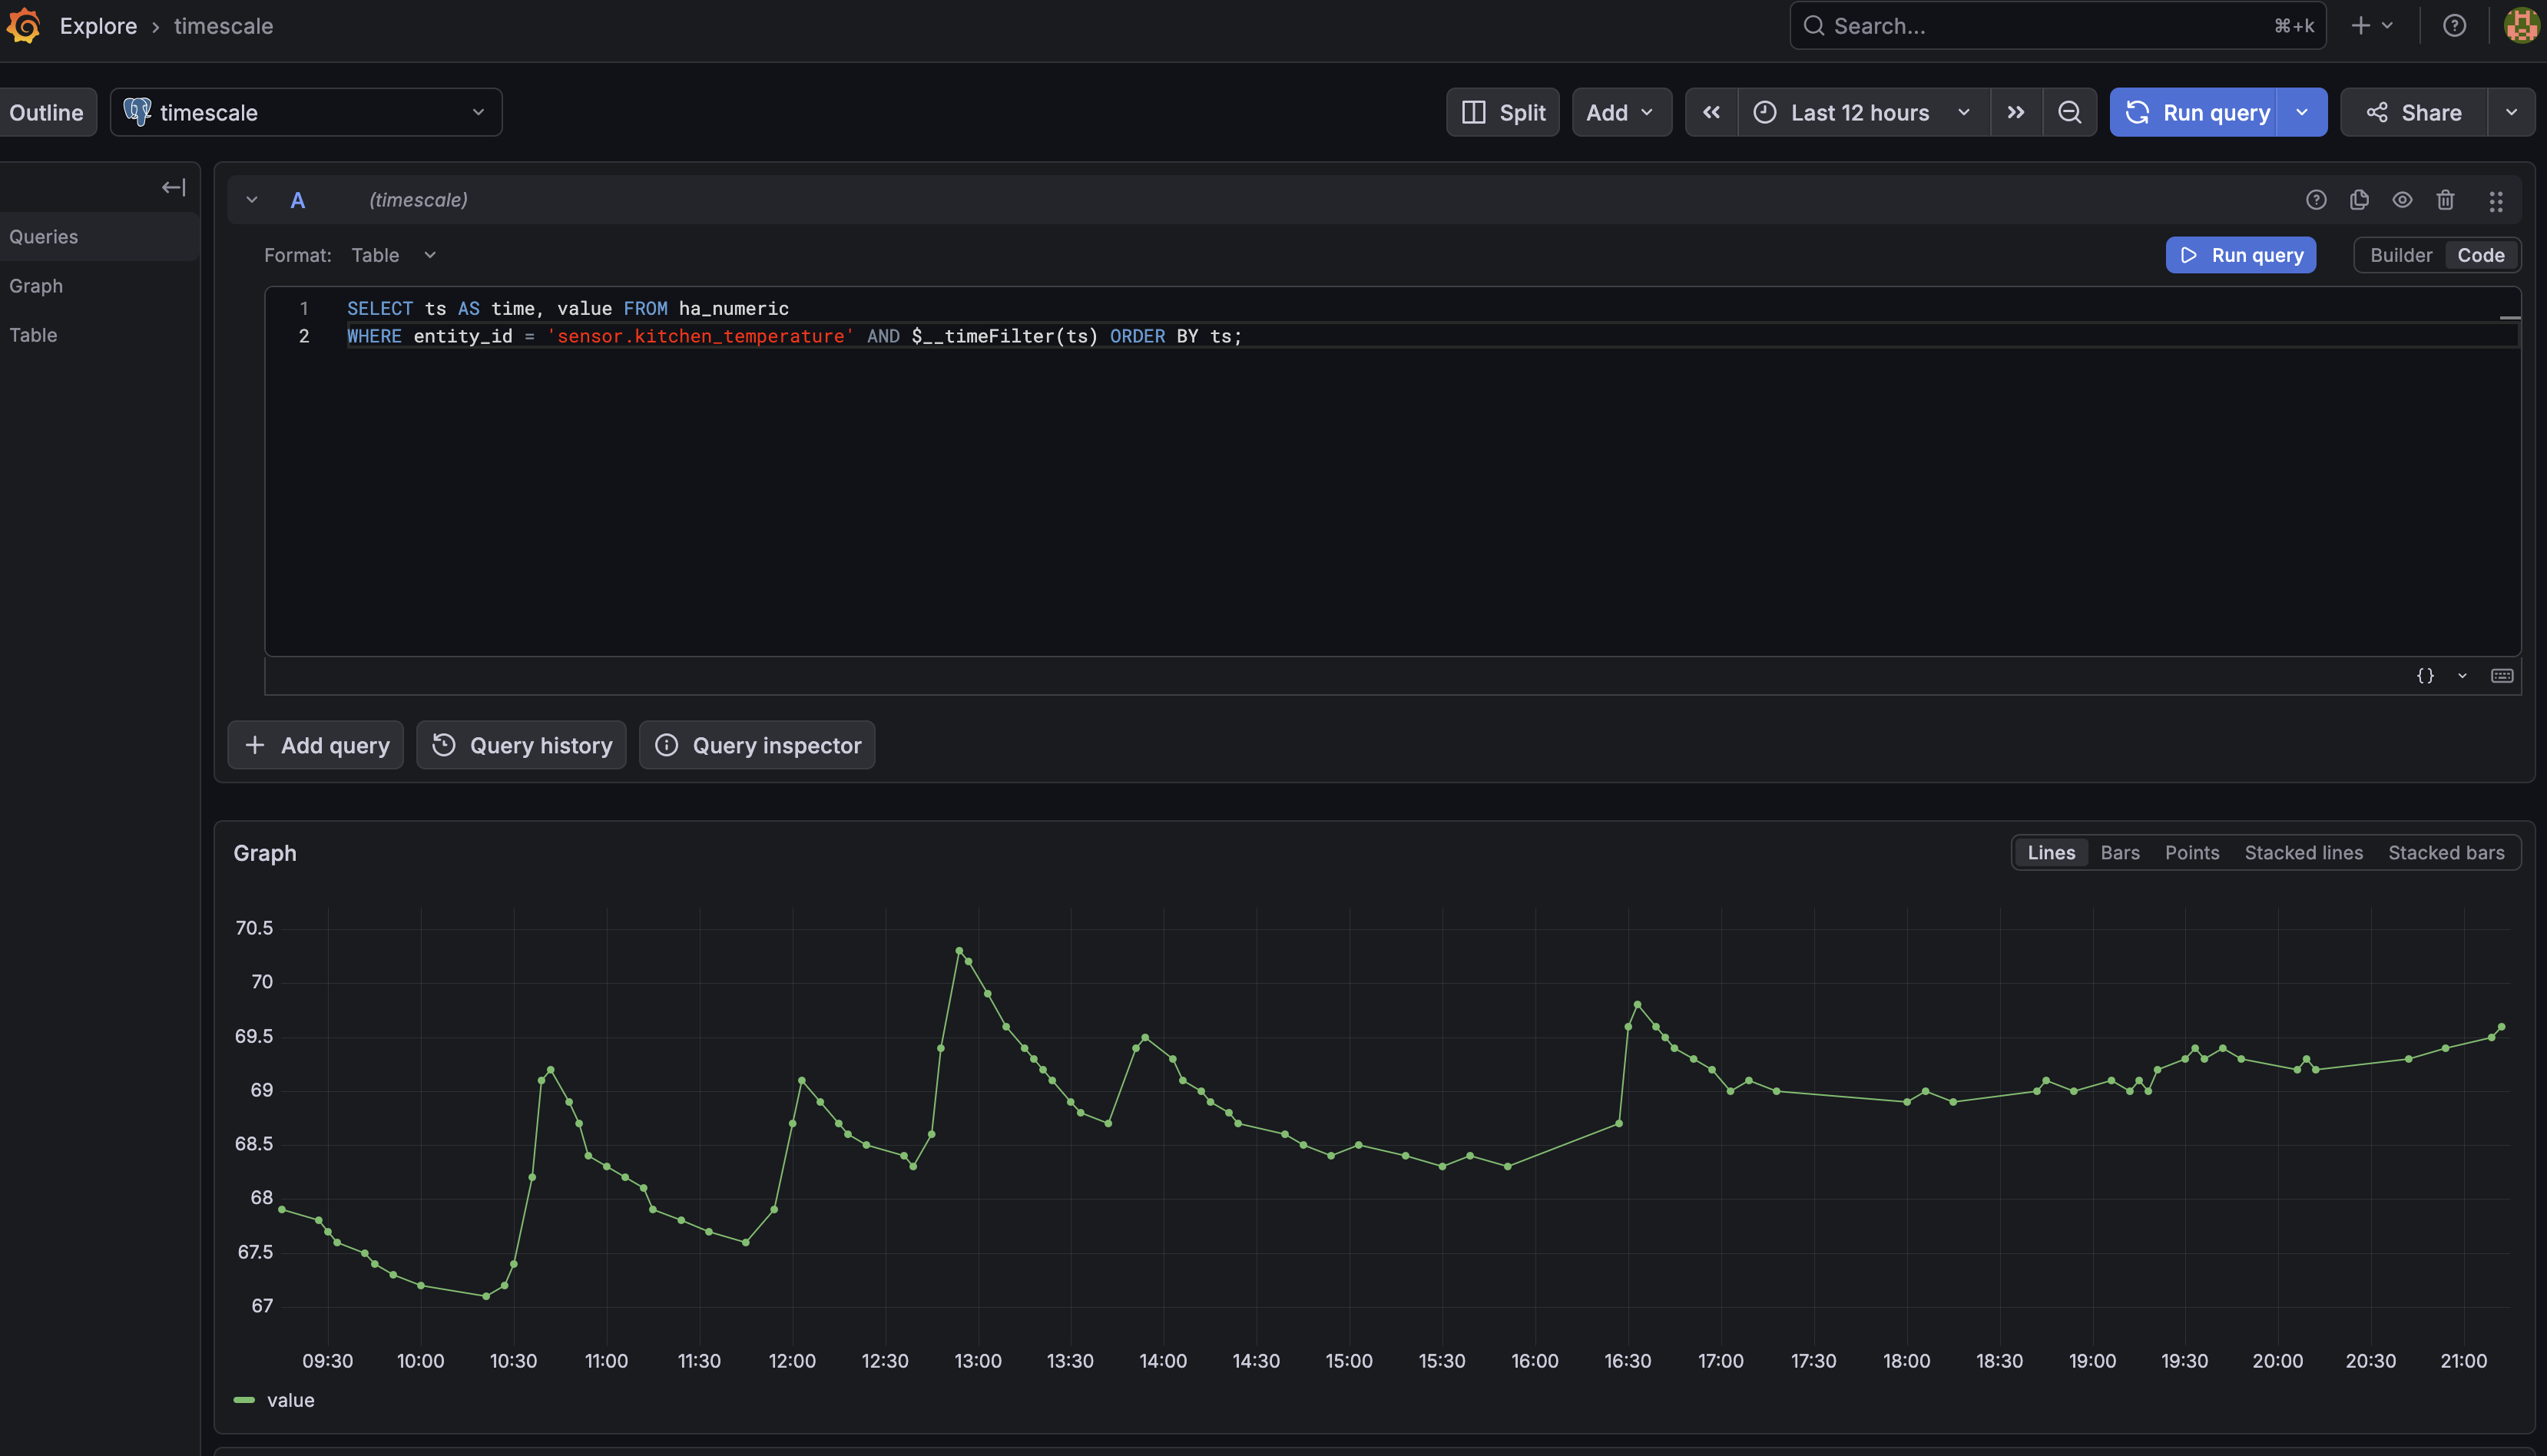Click Explore breadcrumb link
Image resolution: width=2547 pixels, height=1456 pixels.
[98, 26]
